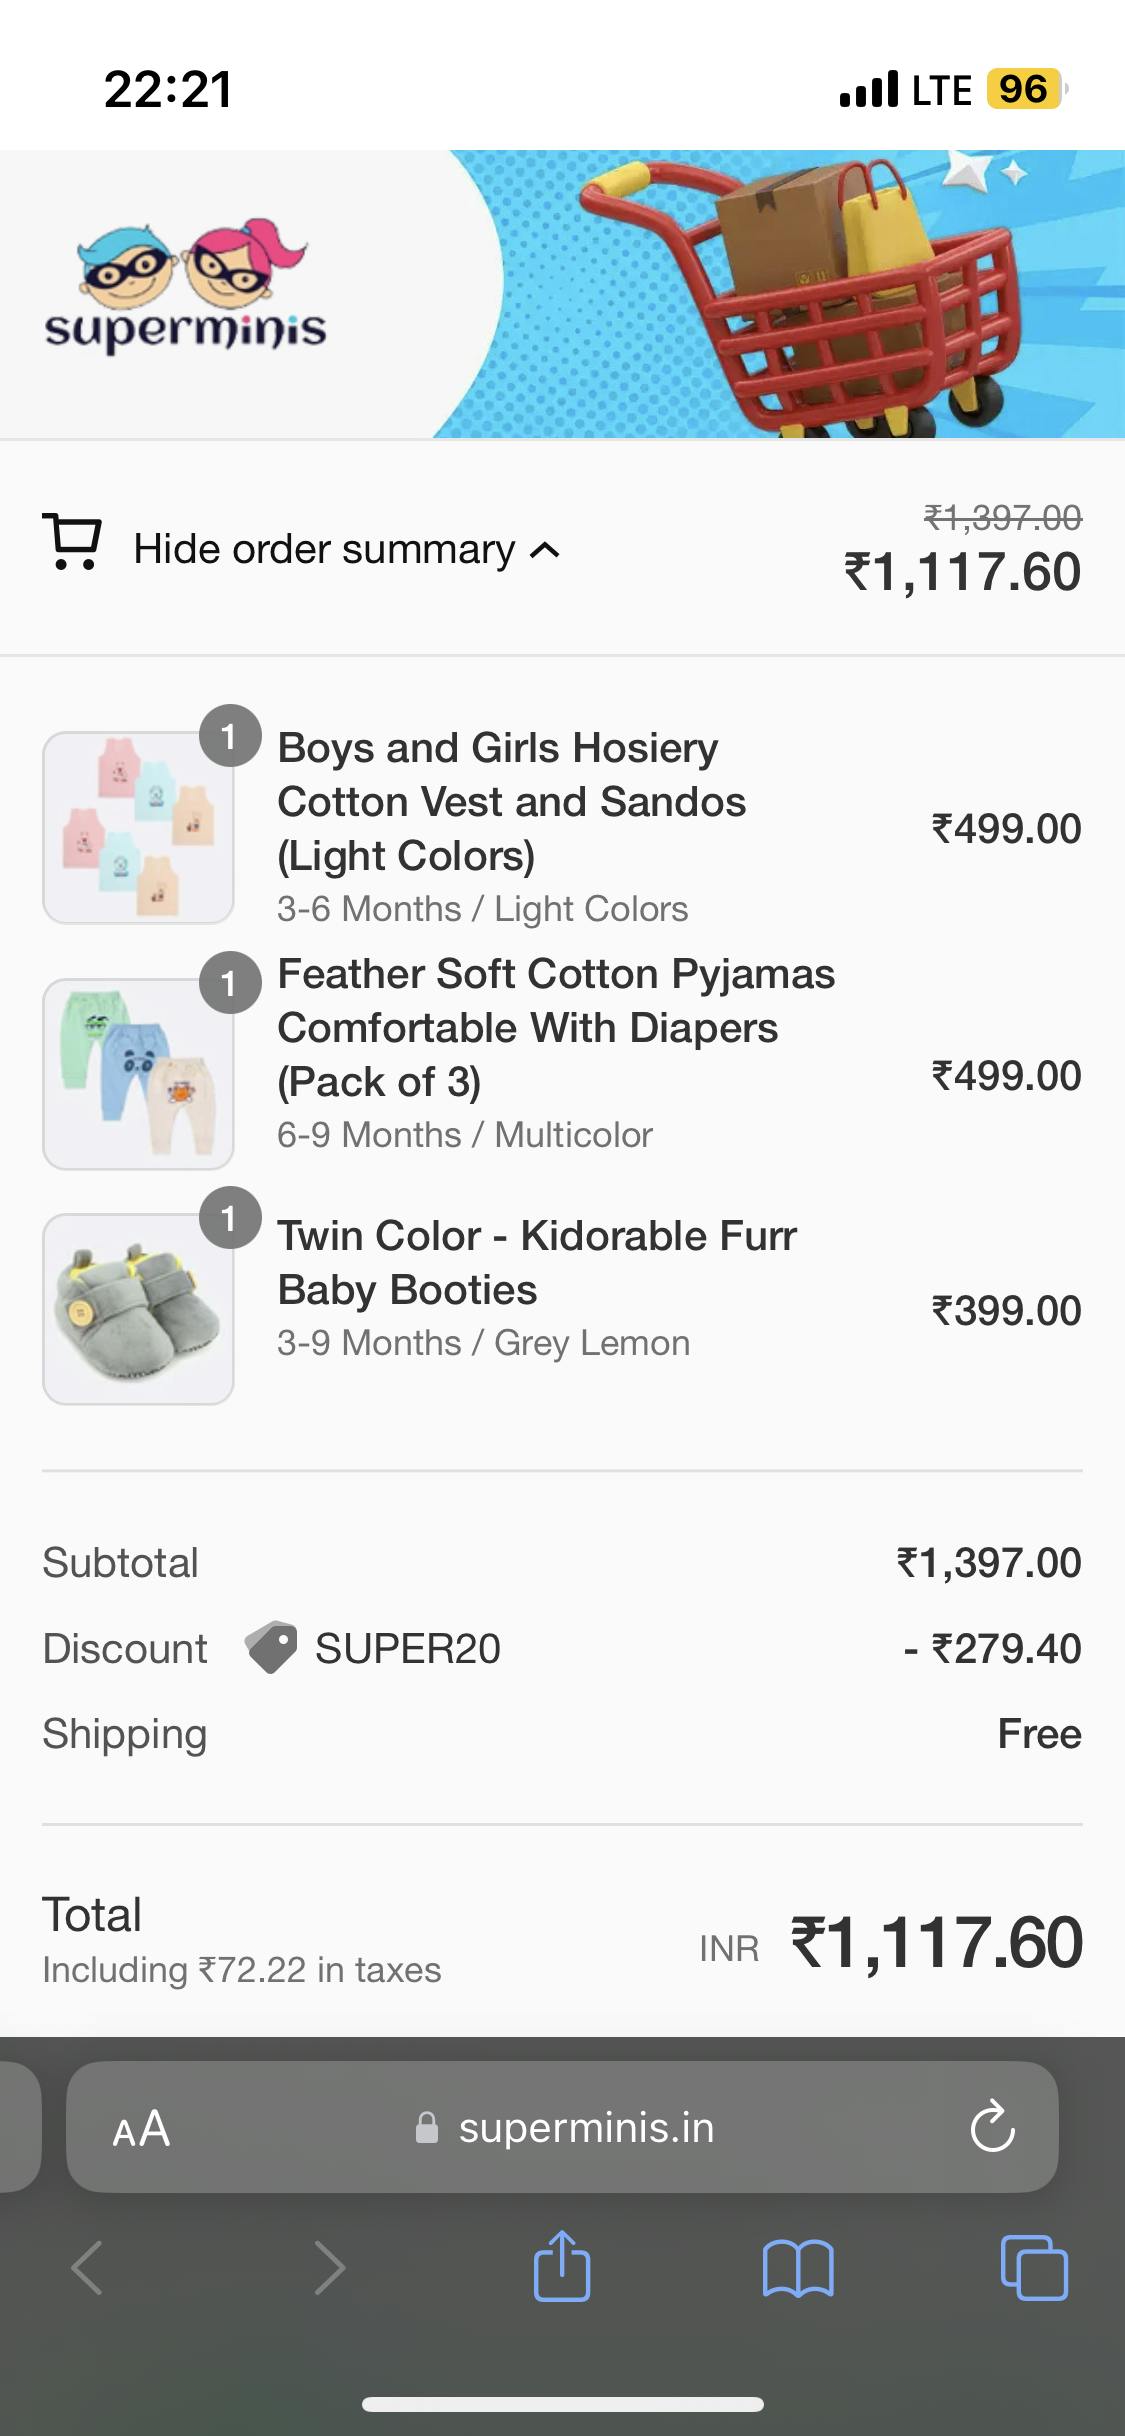Collapse the Hide order summary chevron
Screen dimensions: 1125x2436
[545, 550]
